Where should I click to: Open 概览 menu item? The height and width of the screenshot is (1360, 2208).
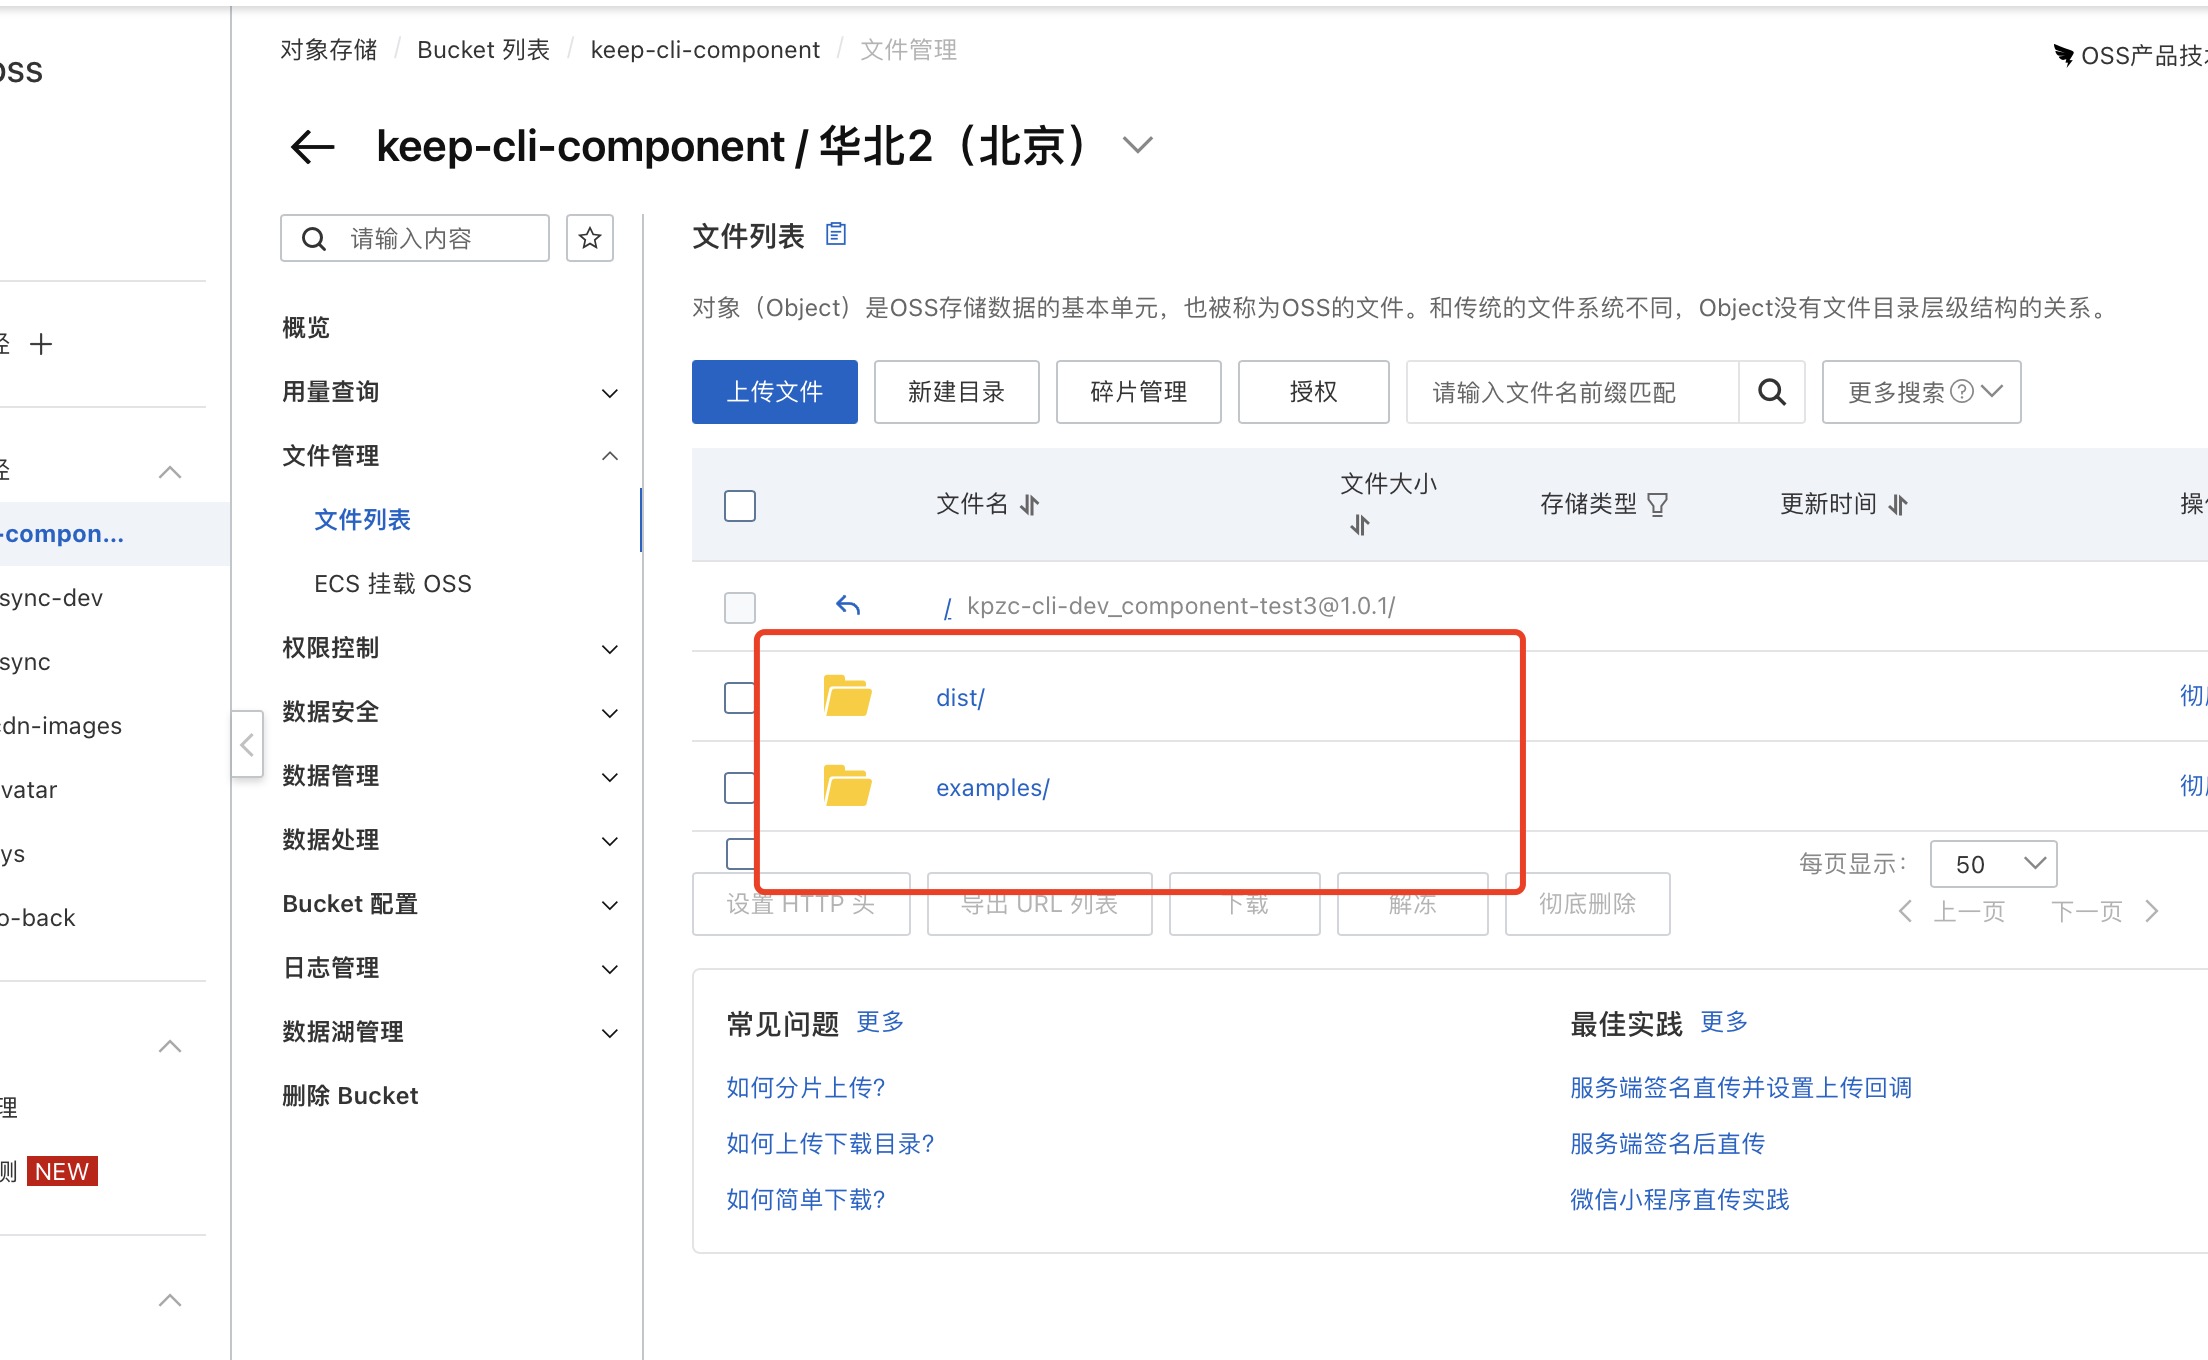tap(306, 328)
